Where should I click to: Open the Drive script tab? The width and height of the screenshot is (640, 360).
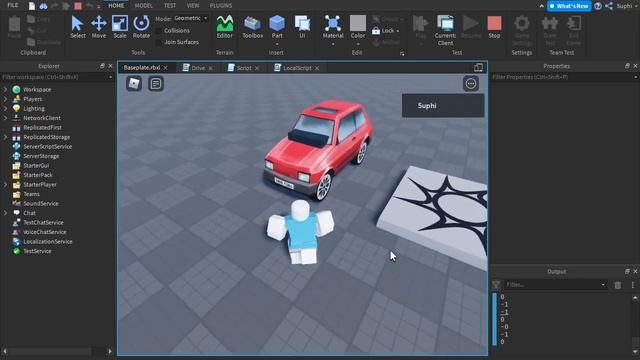[198, 68]
